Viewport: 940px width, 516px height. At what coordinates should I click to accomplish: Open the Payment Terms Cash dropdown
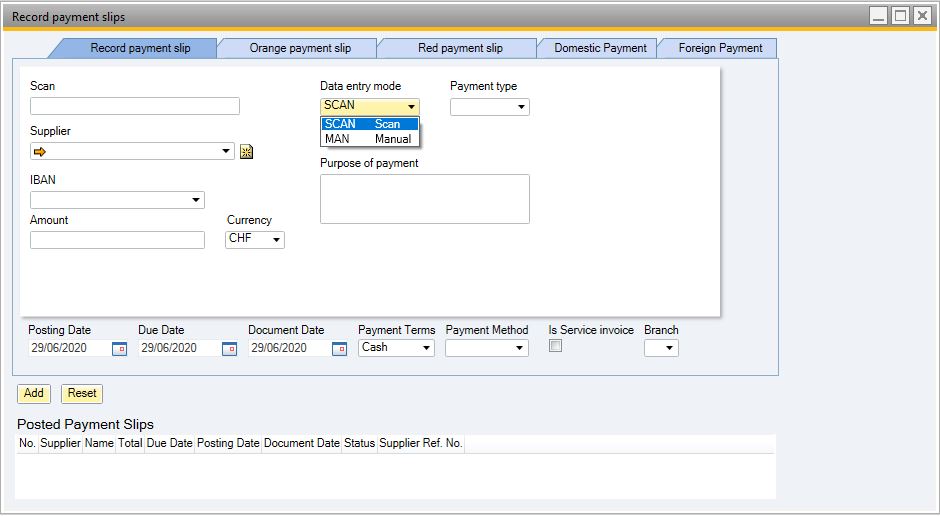point(427,348)
